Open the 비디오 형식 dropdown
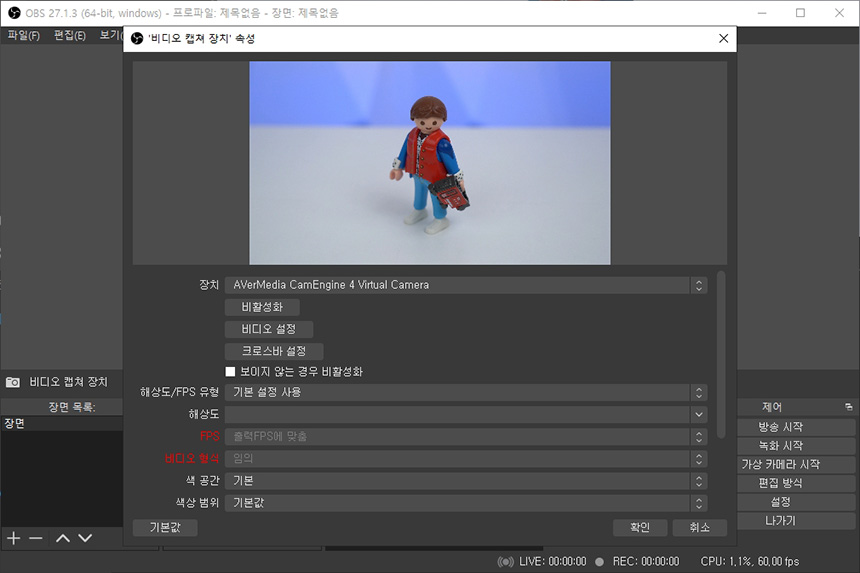860x573 pixels. [x=466, y=458]
